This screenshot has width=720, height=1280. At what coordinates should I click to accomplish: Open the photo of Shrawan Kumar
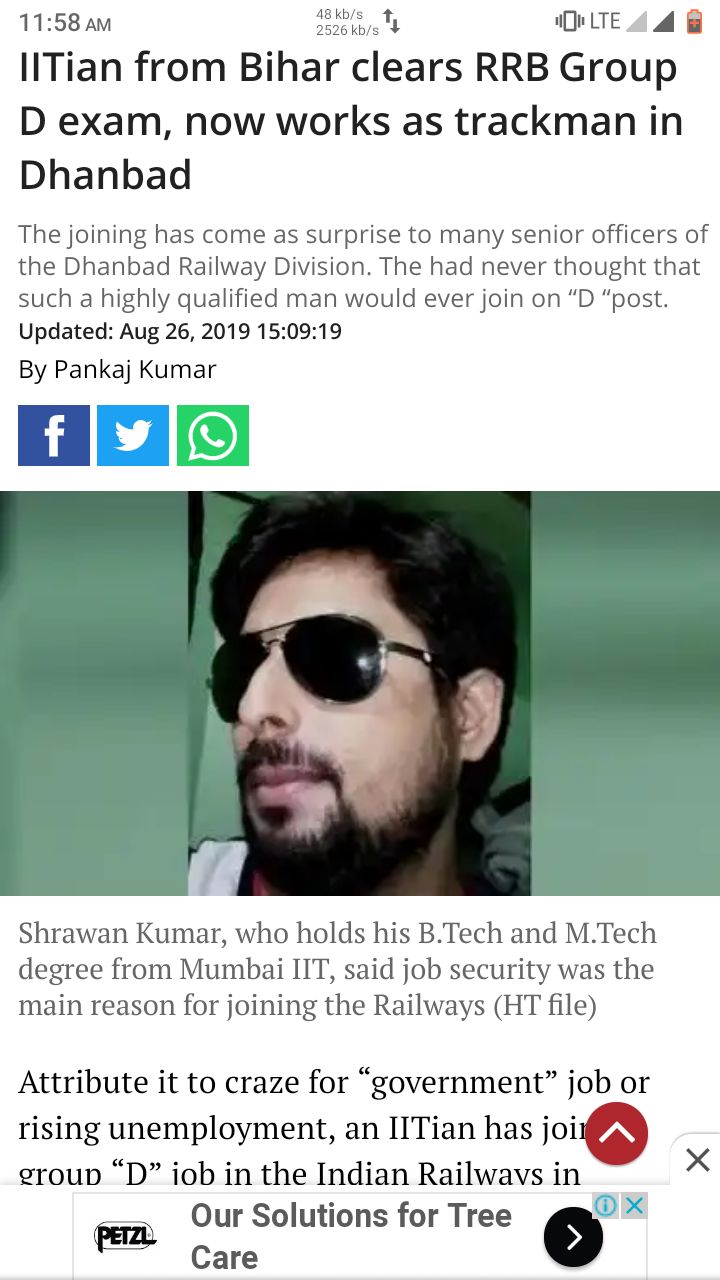pos(360,693)
